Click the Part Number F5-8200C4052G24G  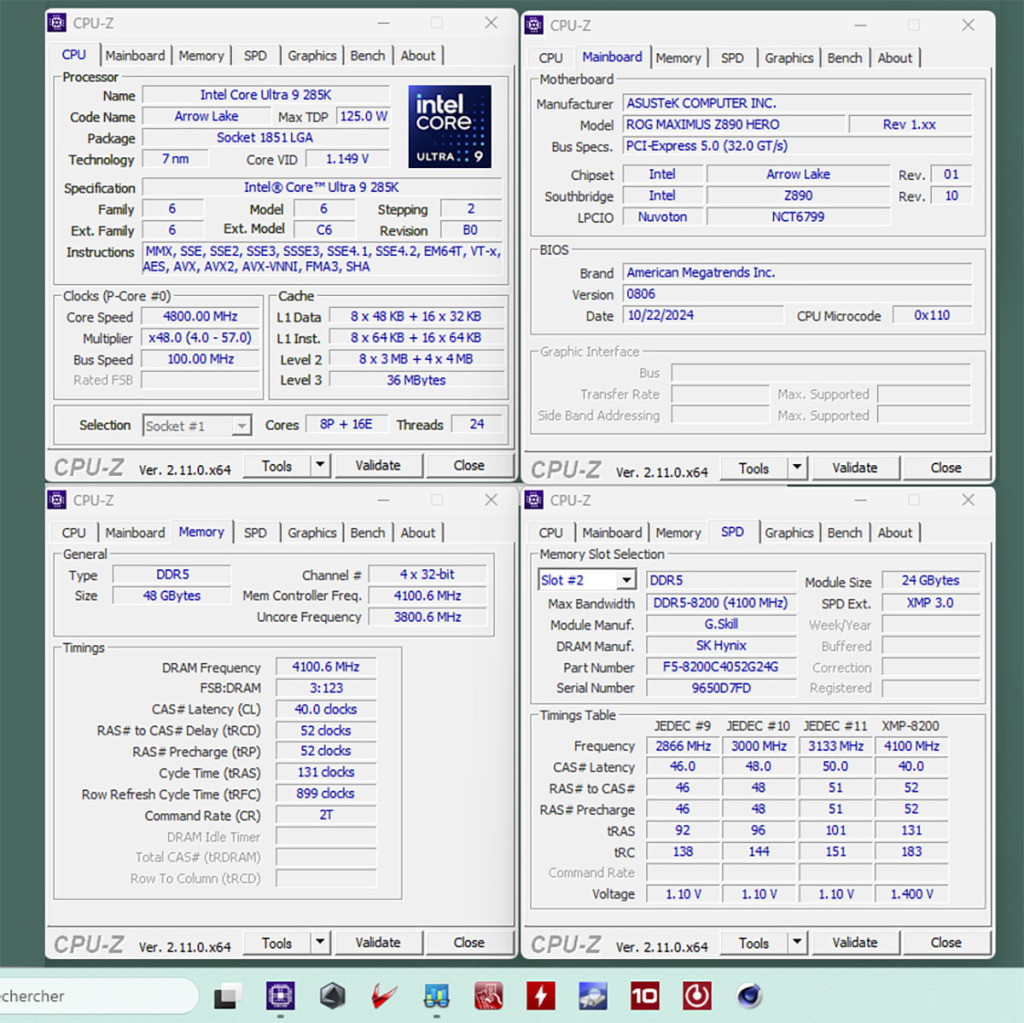click(x=721, y=667)
